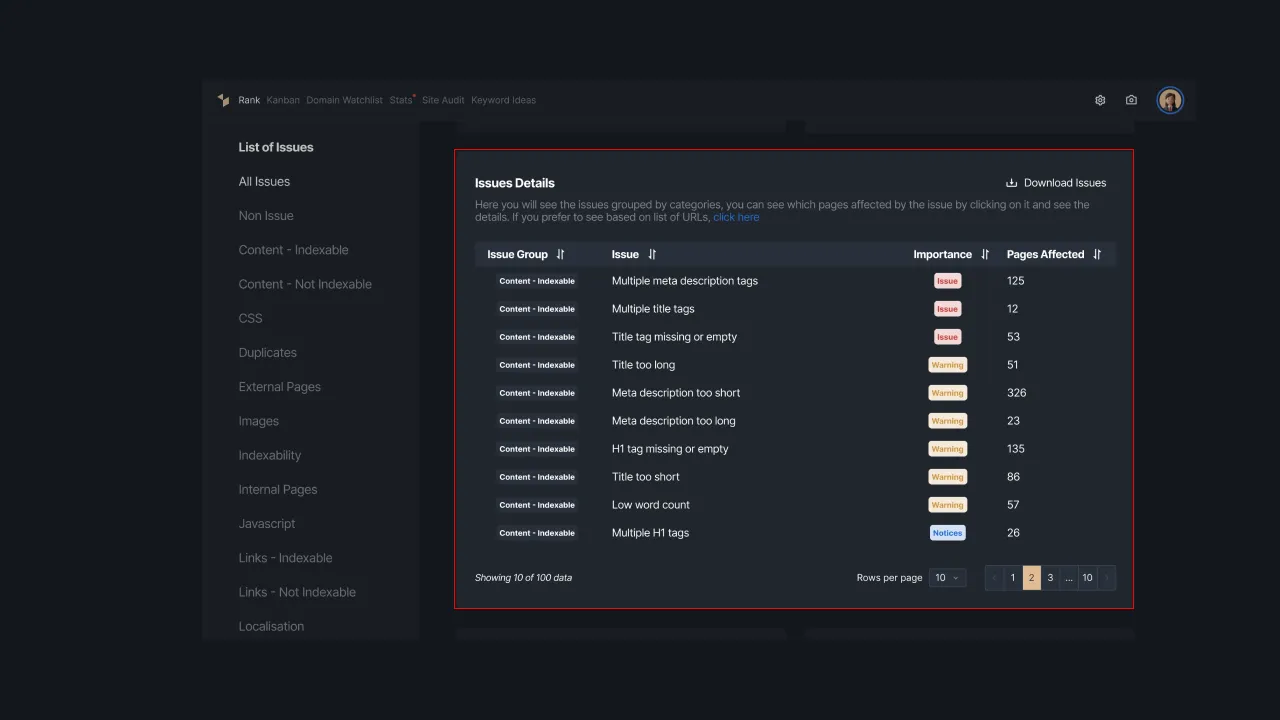Click the app logo icon beside Rank
The width and height of the screenshot is (1280, 720).
224,100
